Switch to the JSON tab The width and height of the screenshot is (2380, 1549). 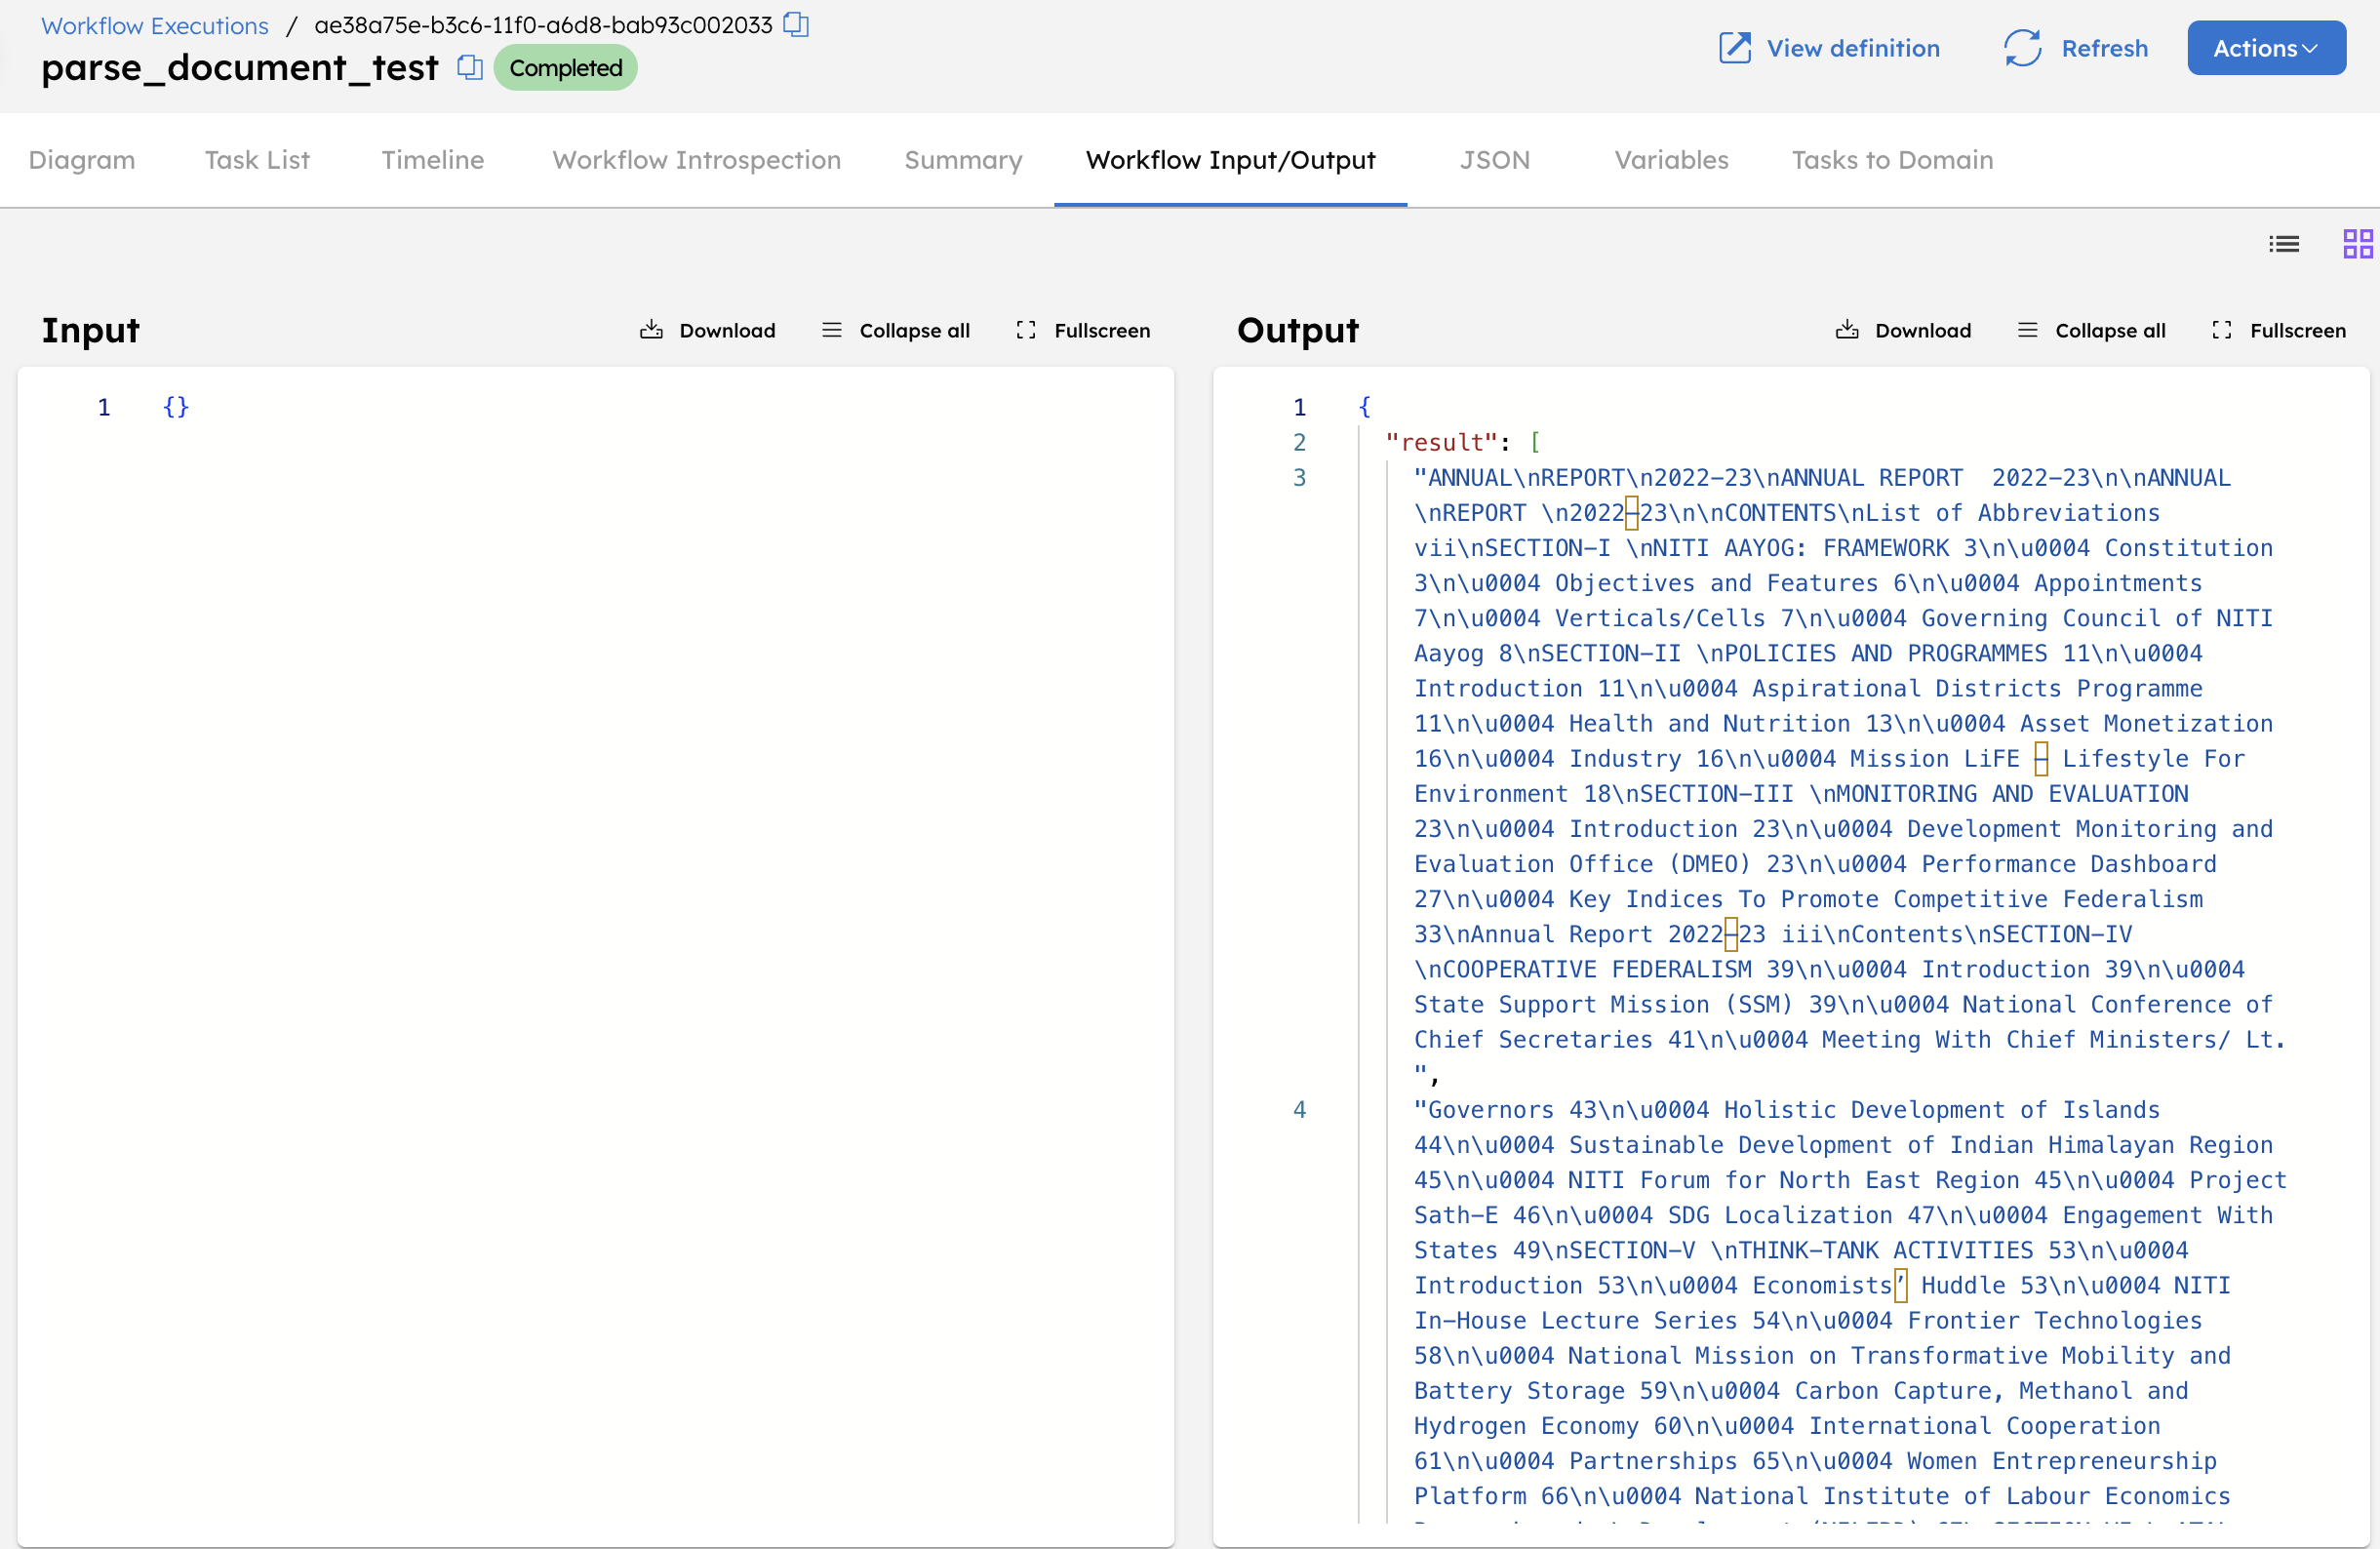1494,159
